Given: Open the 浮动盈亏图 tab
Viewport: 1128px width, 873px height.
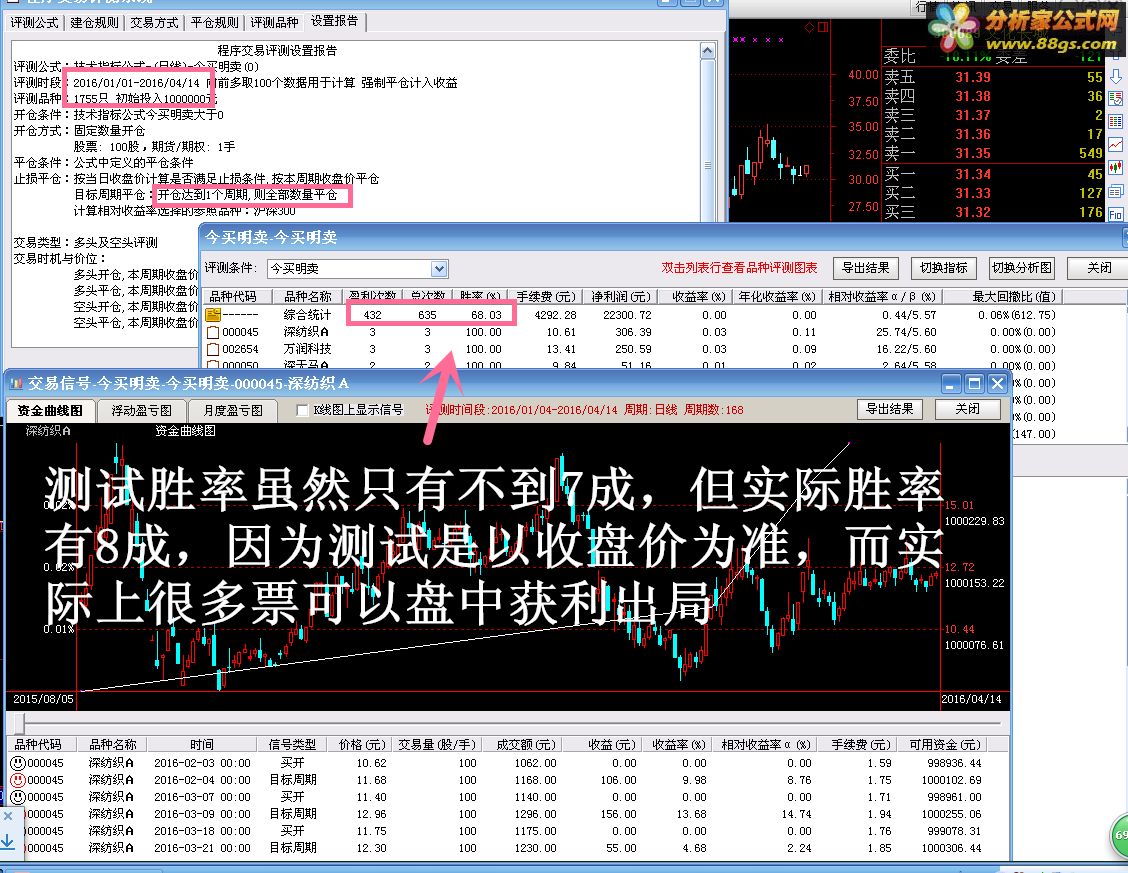Looking at the screenshot, I should pyautogui.click(x=141, y=411).
